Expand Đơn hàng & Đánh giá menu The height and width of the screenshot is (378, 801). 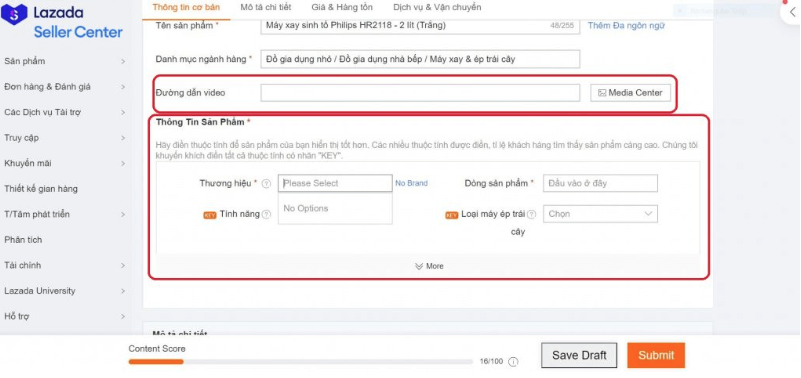(64, 87)
